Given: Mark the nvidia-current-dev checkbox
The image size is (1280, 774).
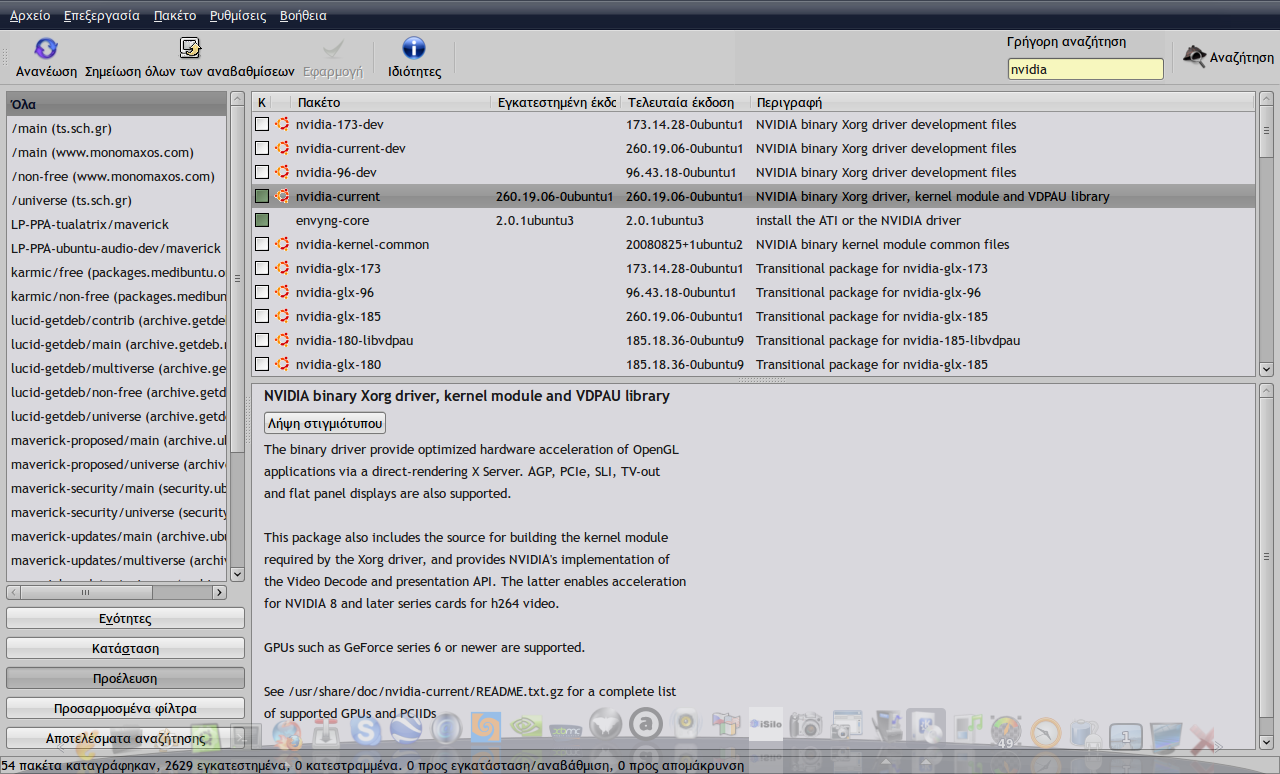Looking at the screenshot, I should pyautogui.click(x=262, y=148).
